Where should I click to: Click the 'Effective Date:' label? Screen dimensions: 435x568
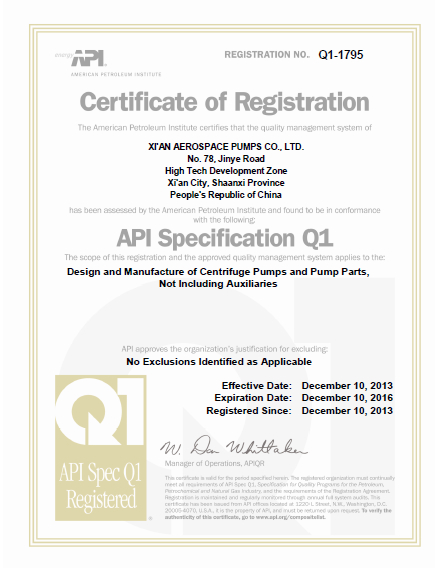click(257, 385)
